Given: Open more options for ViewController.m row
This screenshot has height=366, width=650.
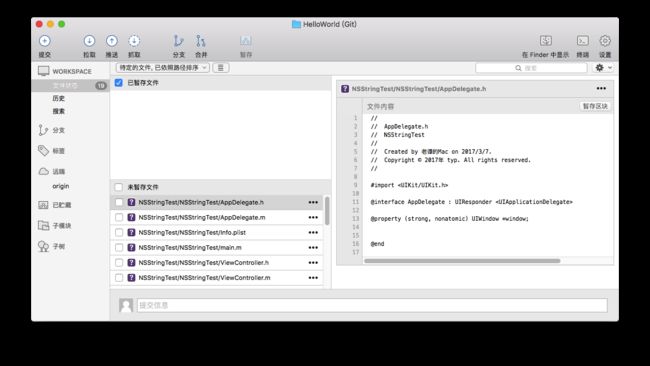Looking at the screenshot, I should (x=313, y=278).
